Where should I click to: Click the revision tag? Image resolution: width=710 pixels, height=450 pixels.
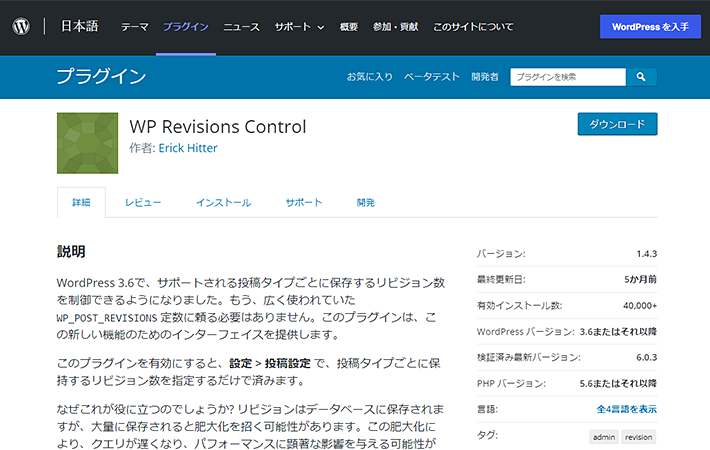[638, 437]
